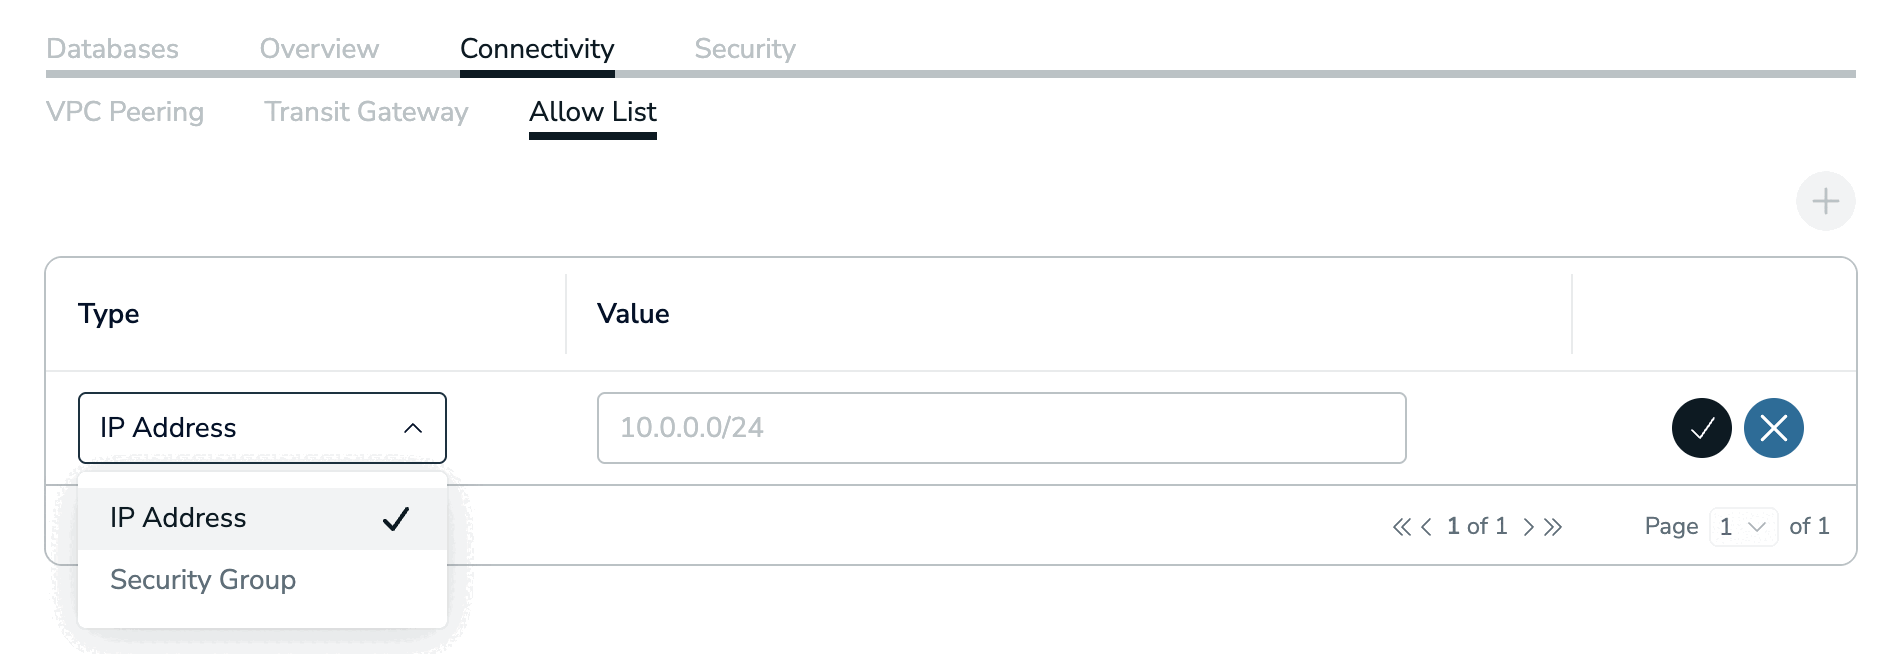The height and width of the screenshot is (654, 1894).
Task: Switch to the Databases tab
Action: [112, 49]
